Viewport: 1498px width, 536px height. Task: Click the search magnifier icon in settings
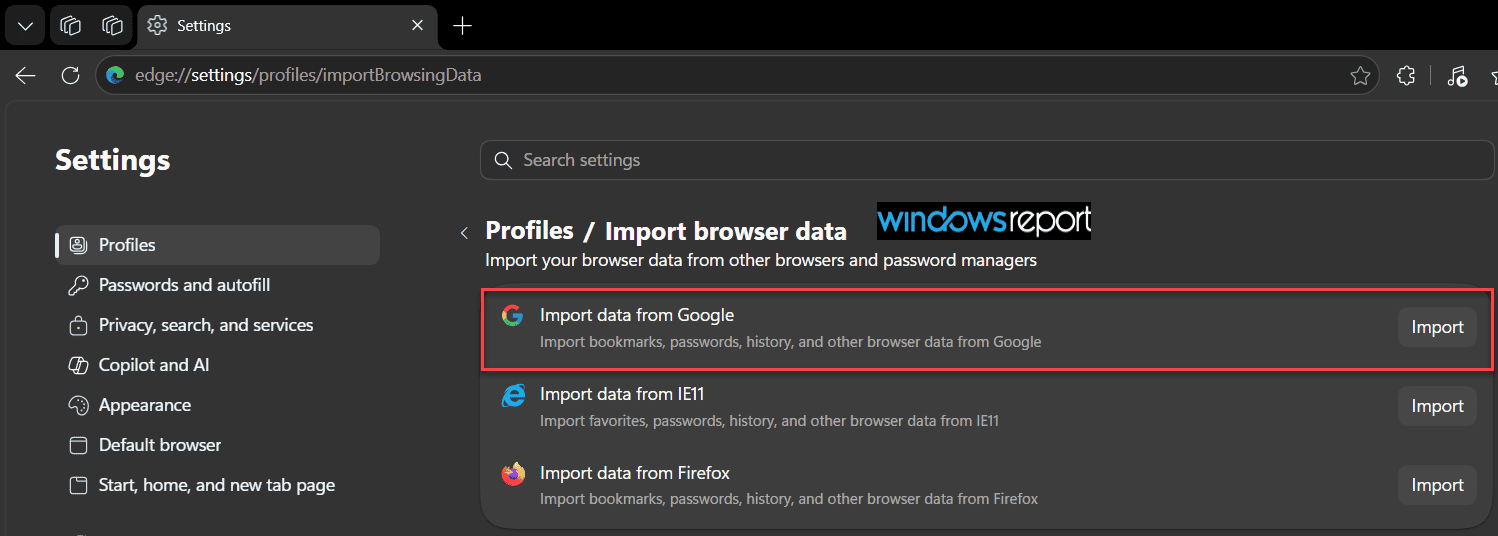(503, 160)
